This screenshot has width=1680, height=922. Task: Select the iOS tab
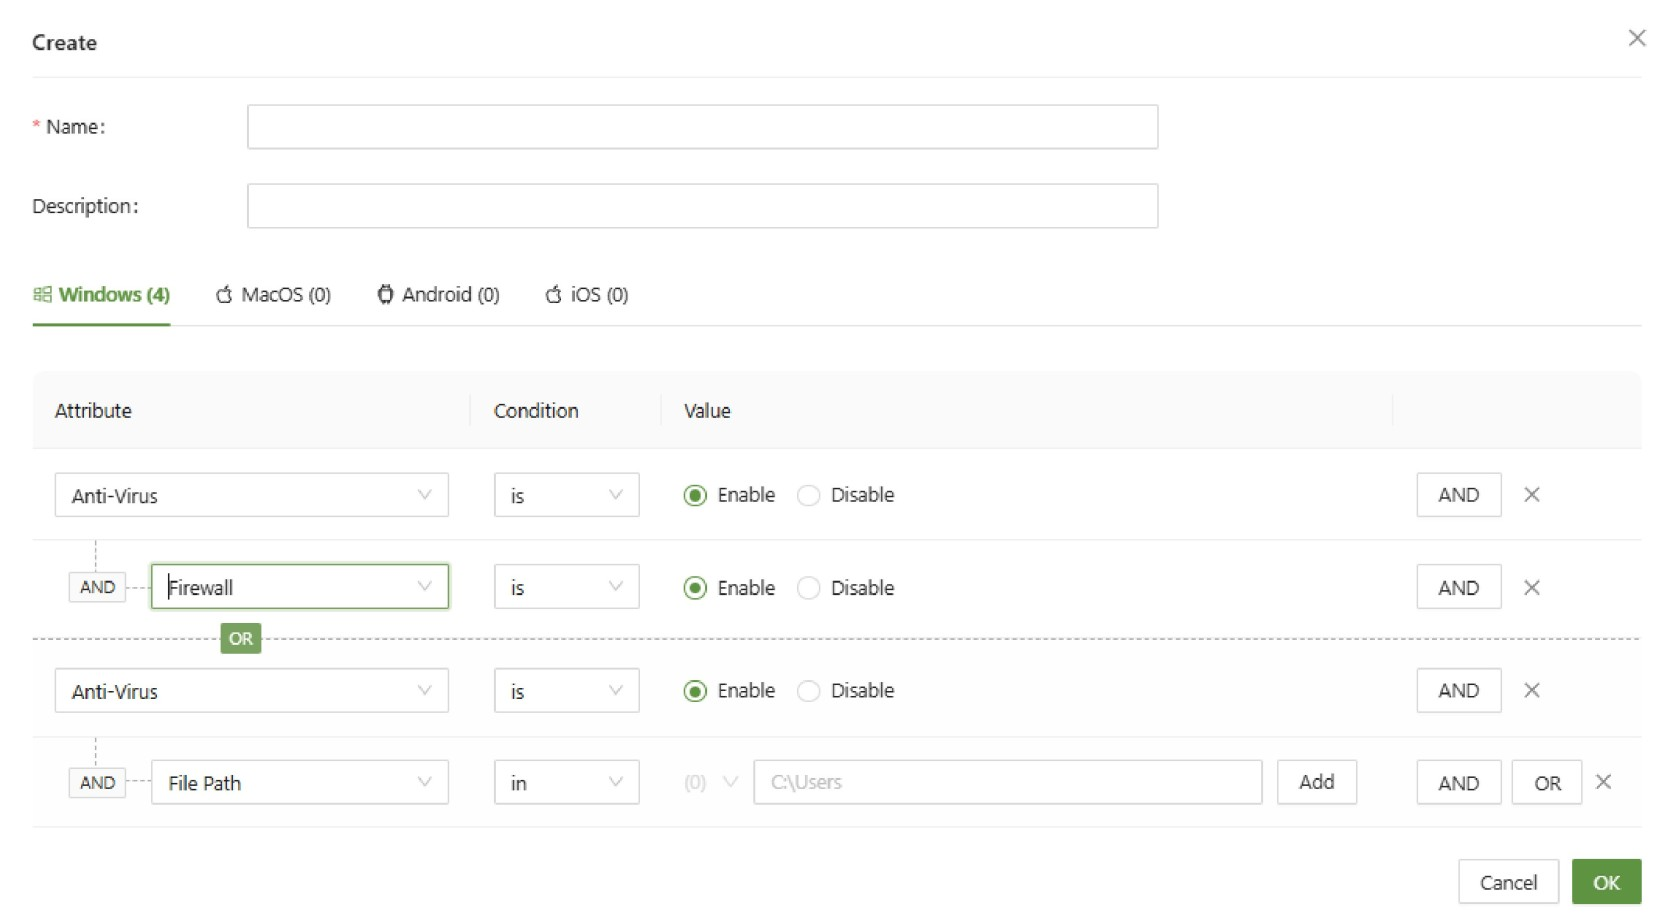pyautogui.click(x=587, y=295)
